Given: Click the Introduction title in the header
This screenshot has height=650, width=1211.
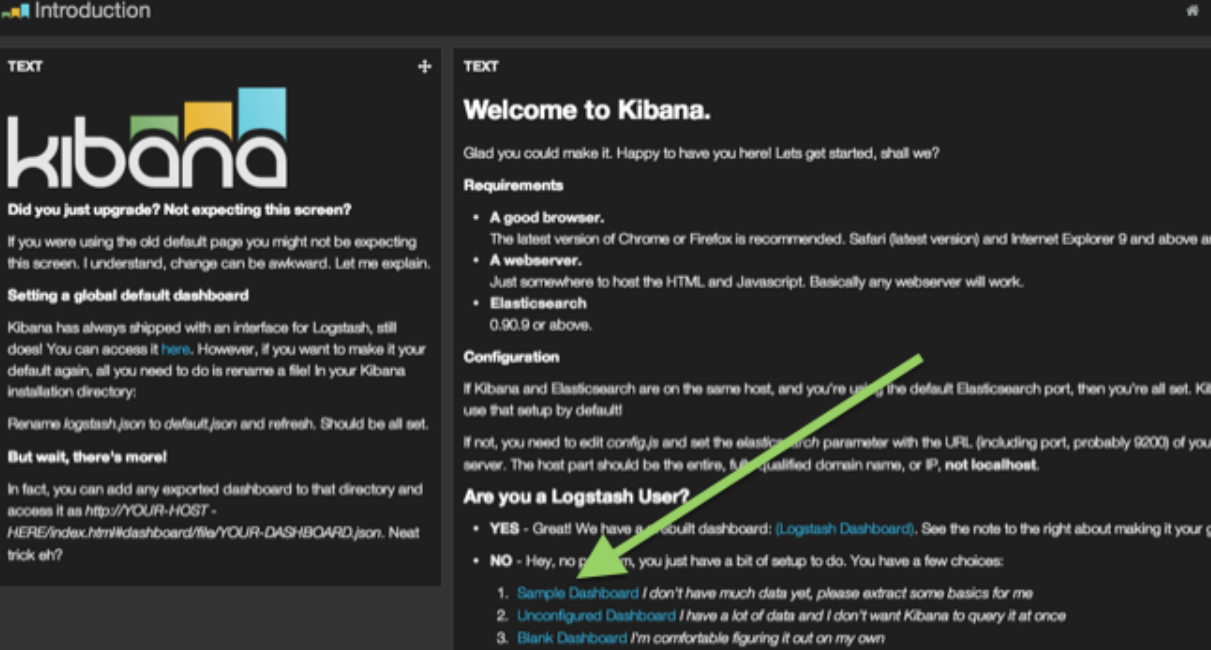Looking at the screenshot, I should [x=94, y=11].
